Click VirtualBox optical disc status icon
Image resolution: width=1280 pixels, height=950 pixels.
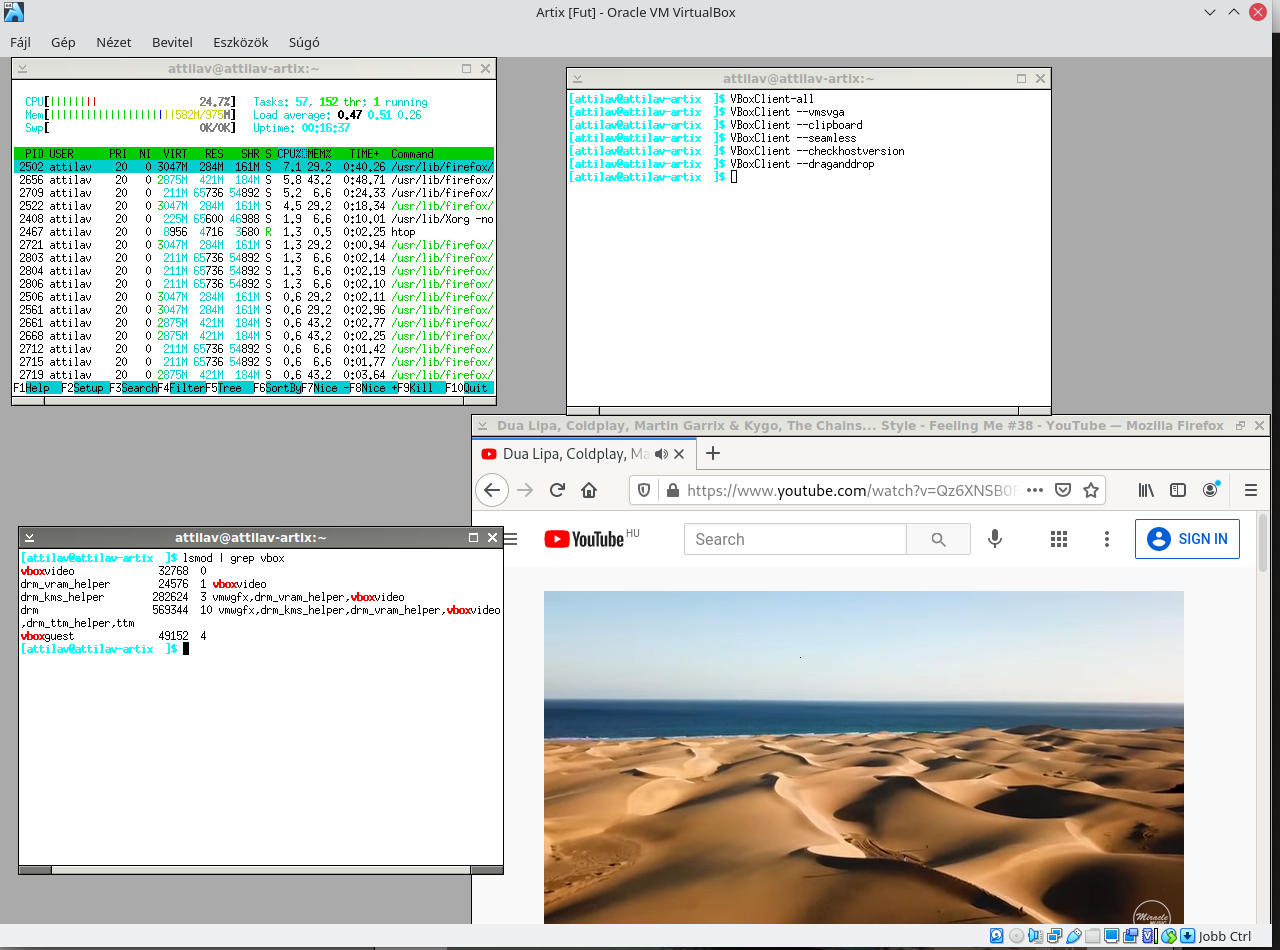pyautogui.click(x=1017, y=936)
